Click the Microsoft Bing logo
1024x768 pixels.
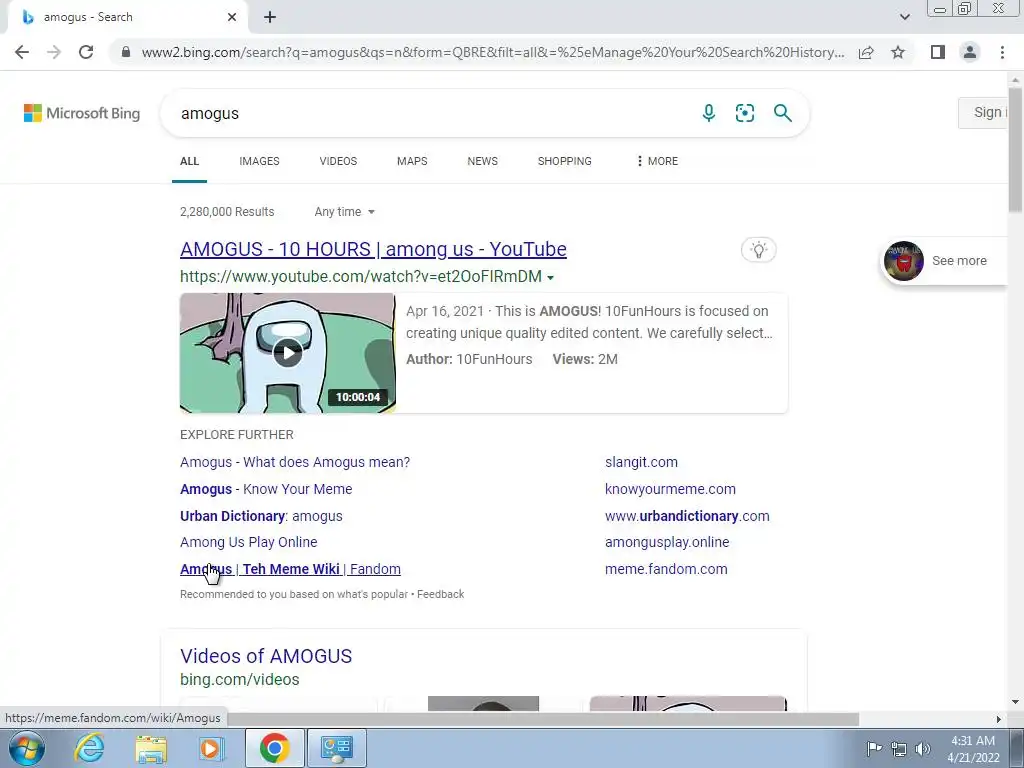[82, 113]
